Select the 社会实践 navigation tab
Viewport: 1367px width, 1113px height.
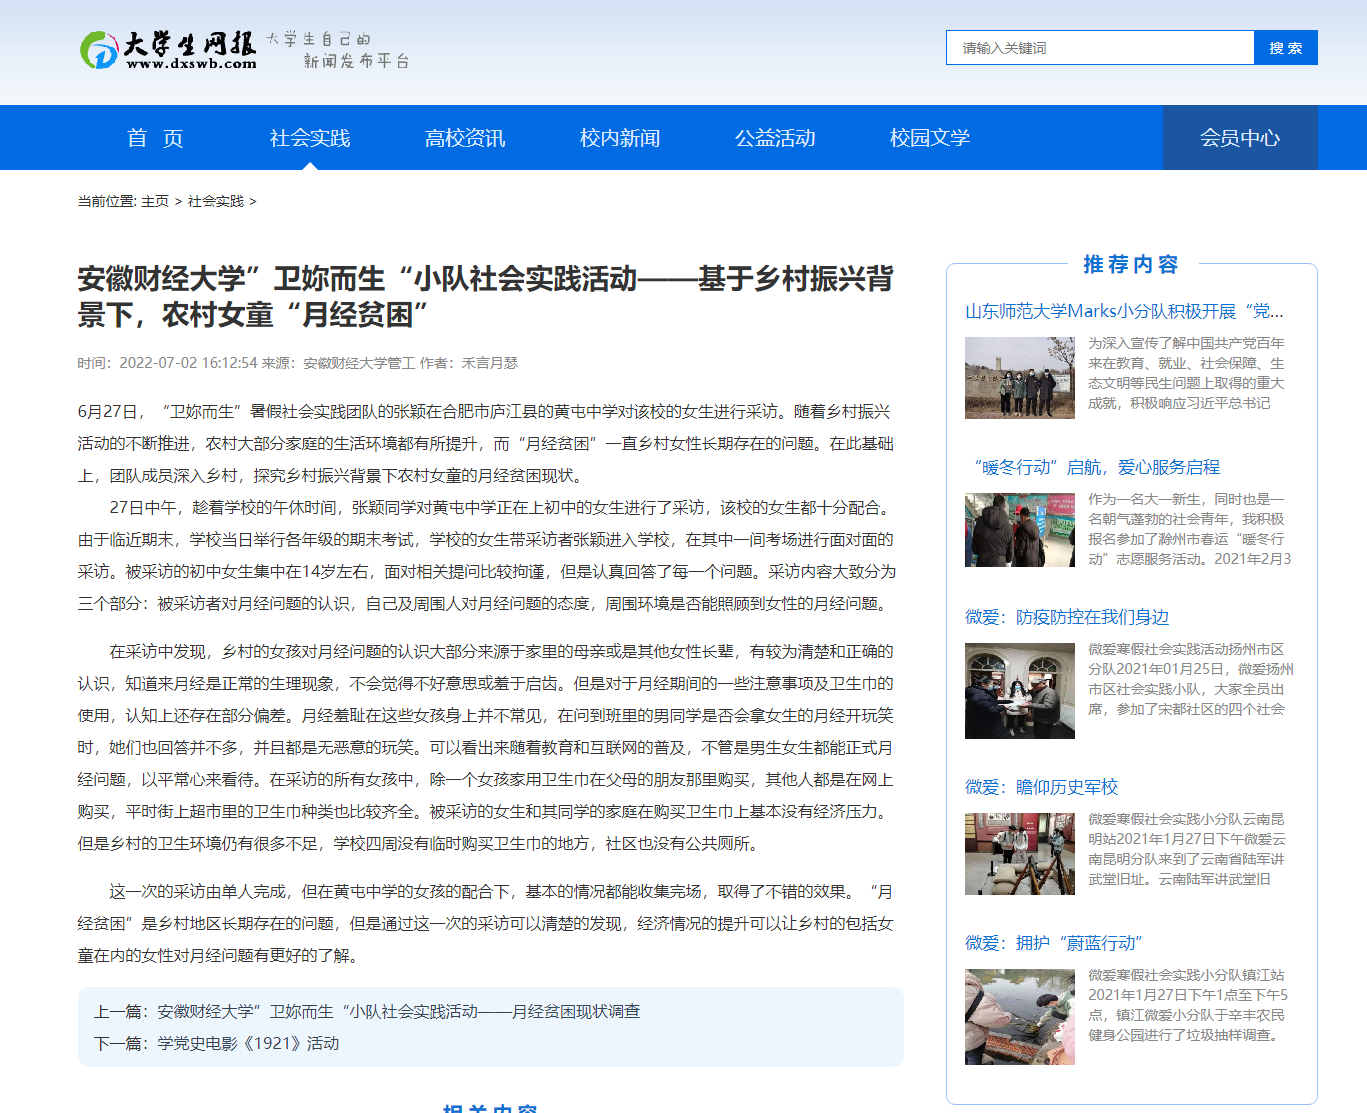point(310,138)
